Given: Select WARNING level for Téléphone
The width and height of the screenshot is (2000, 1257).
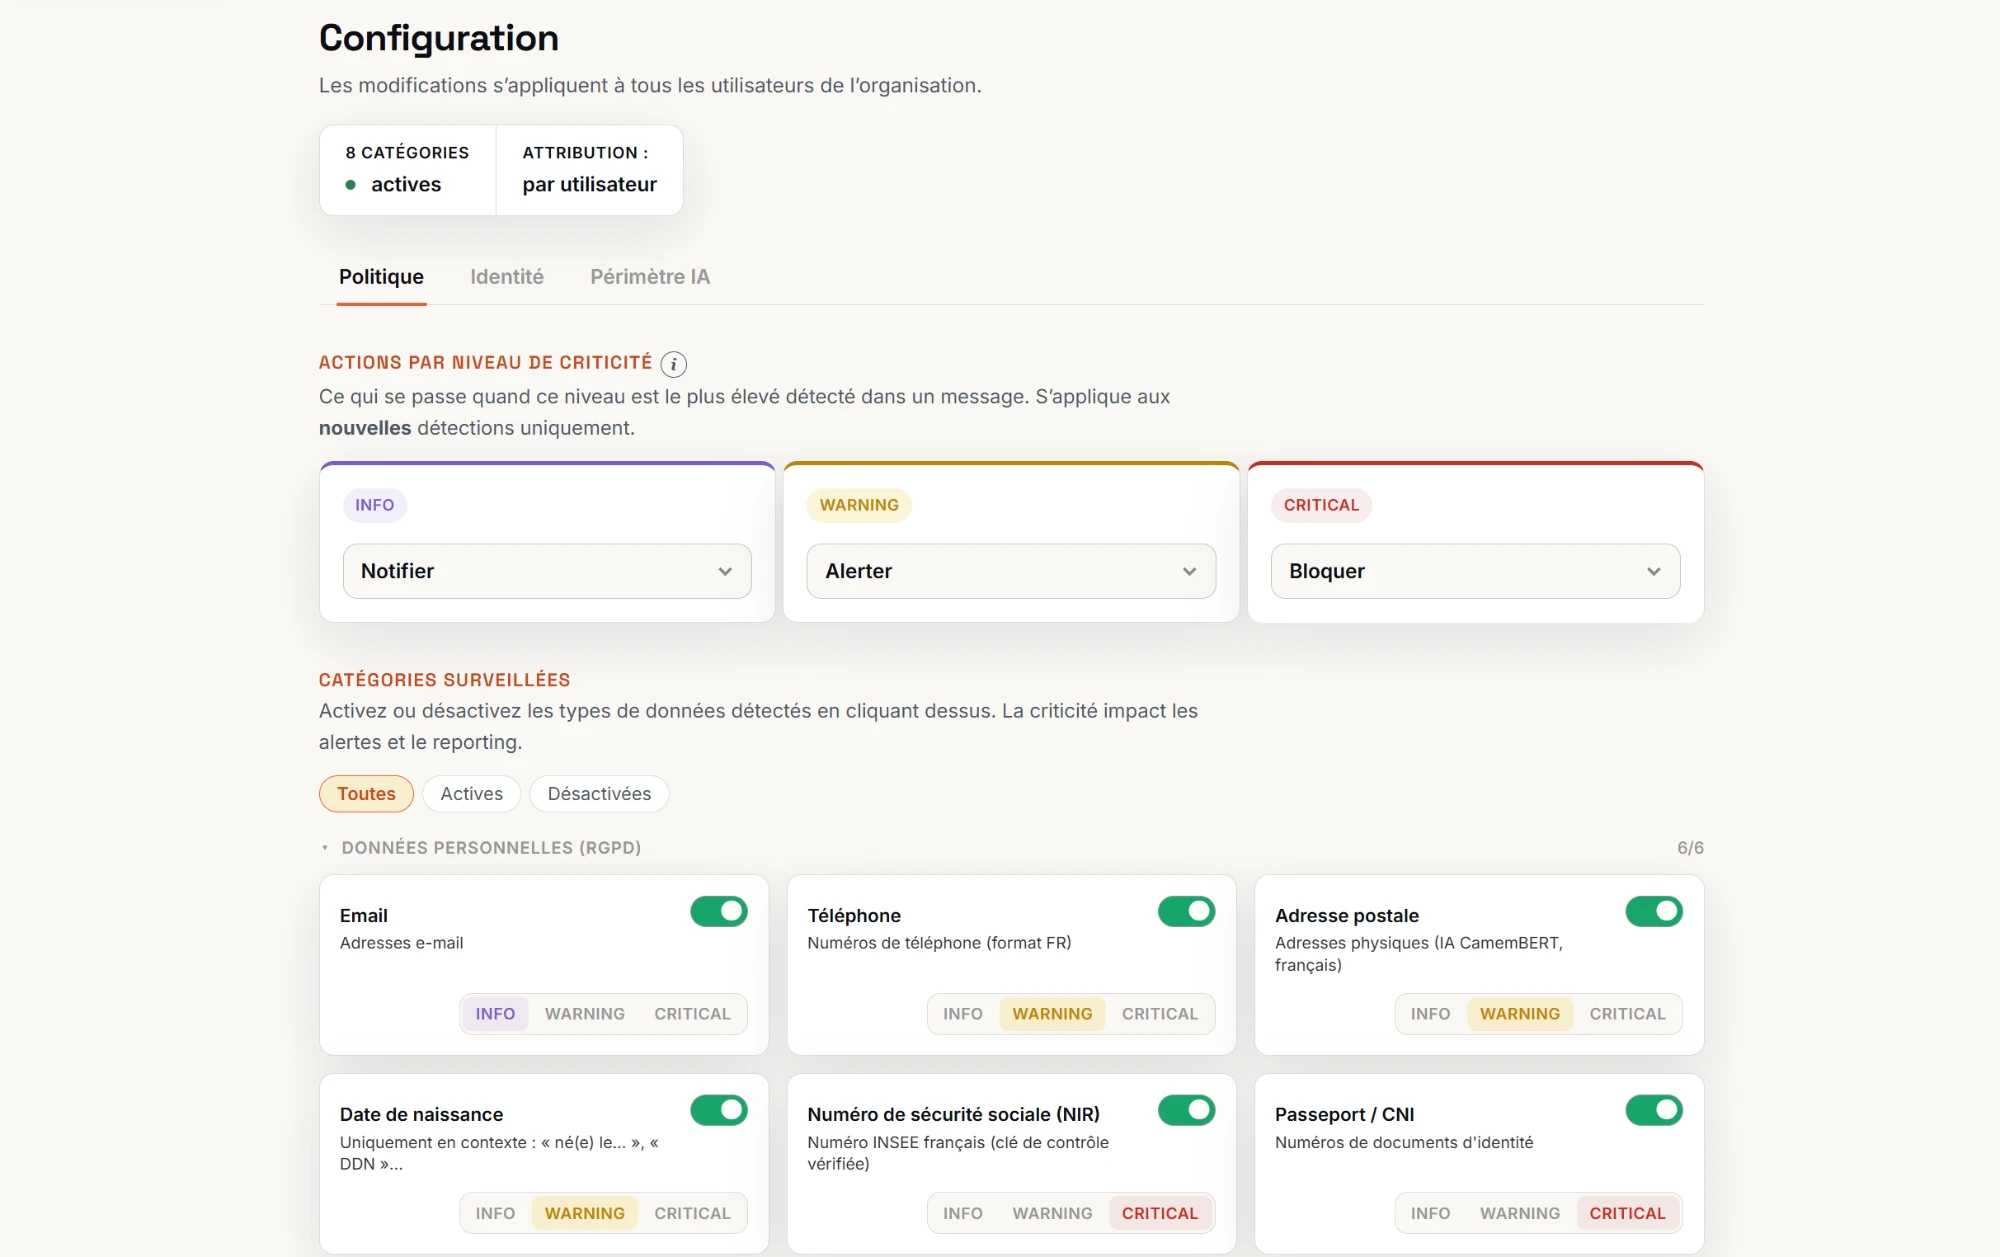Looking at the screenshot, I should [x=1052, y=1014].
